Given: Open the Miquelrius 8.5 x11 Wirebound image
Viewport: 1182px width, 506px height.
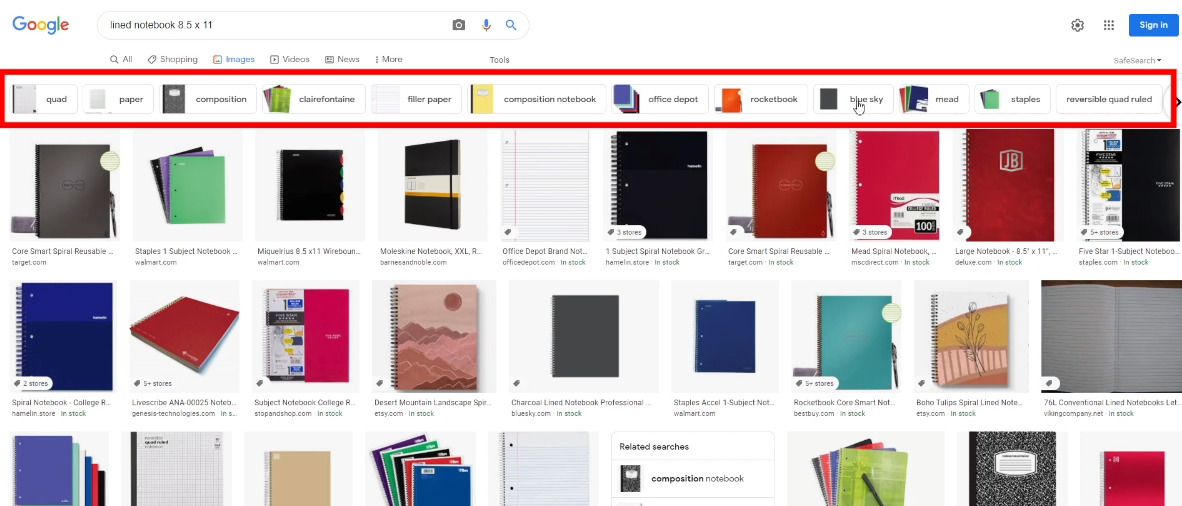Looking at the screenshot, I should click(x=311, y=186).
